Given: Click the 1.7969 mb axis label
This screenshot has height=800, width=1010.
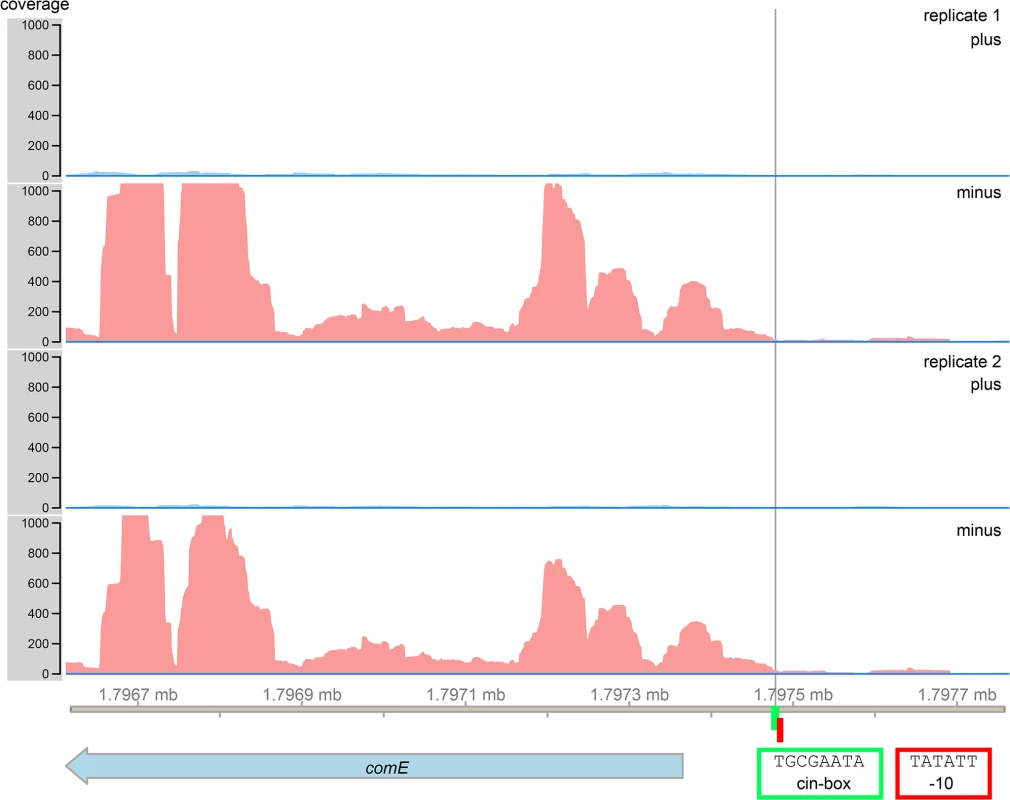Looking at the screenshot, I should coord(301,695).
